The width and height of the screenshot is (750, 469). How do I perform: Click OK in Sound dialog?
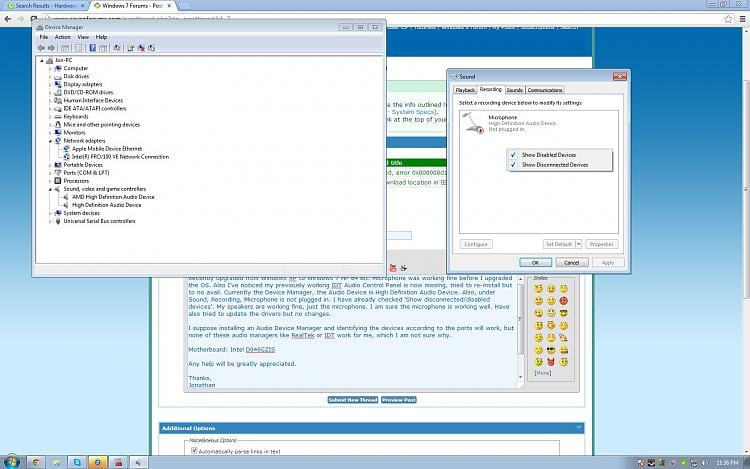(535, 262)
